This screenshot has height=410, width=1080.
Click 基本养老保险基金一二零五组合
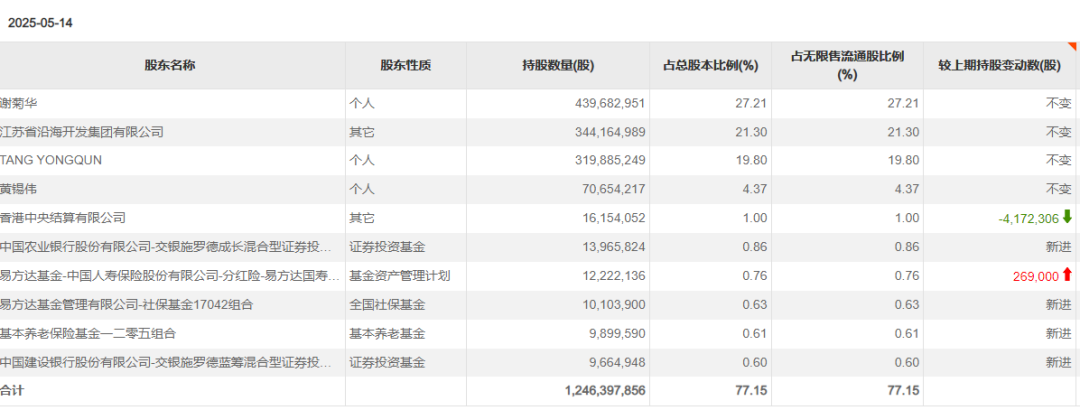88,334
